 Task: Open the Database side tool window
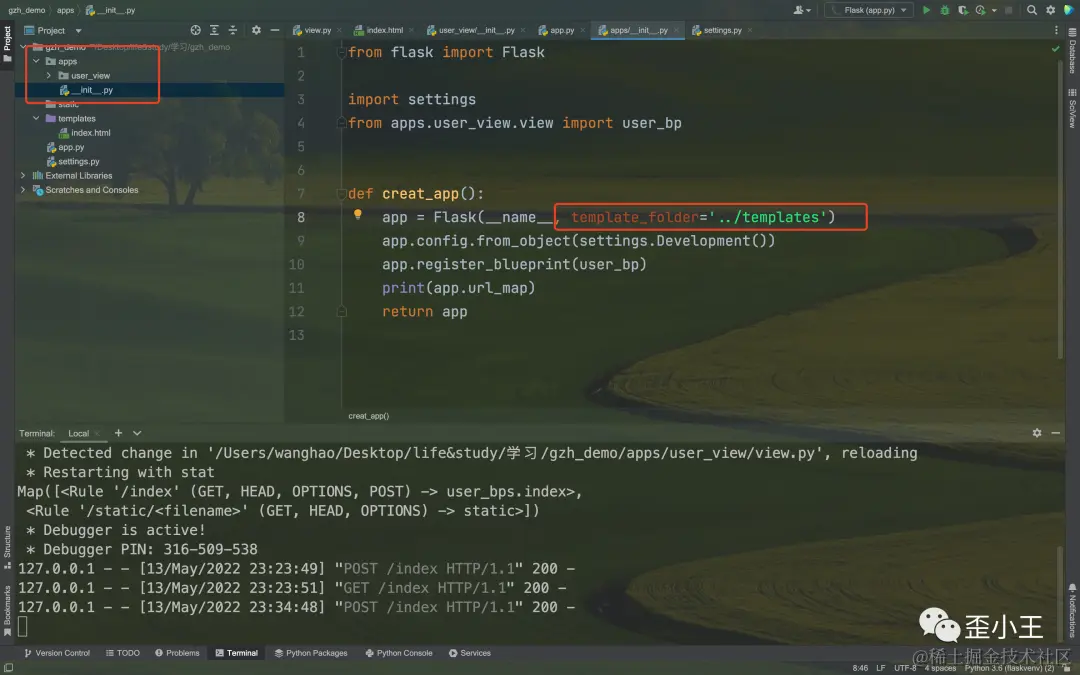click(x=1072, y=51)
